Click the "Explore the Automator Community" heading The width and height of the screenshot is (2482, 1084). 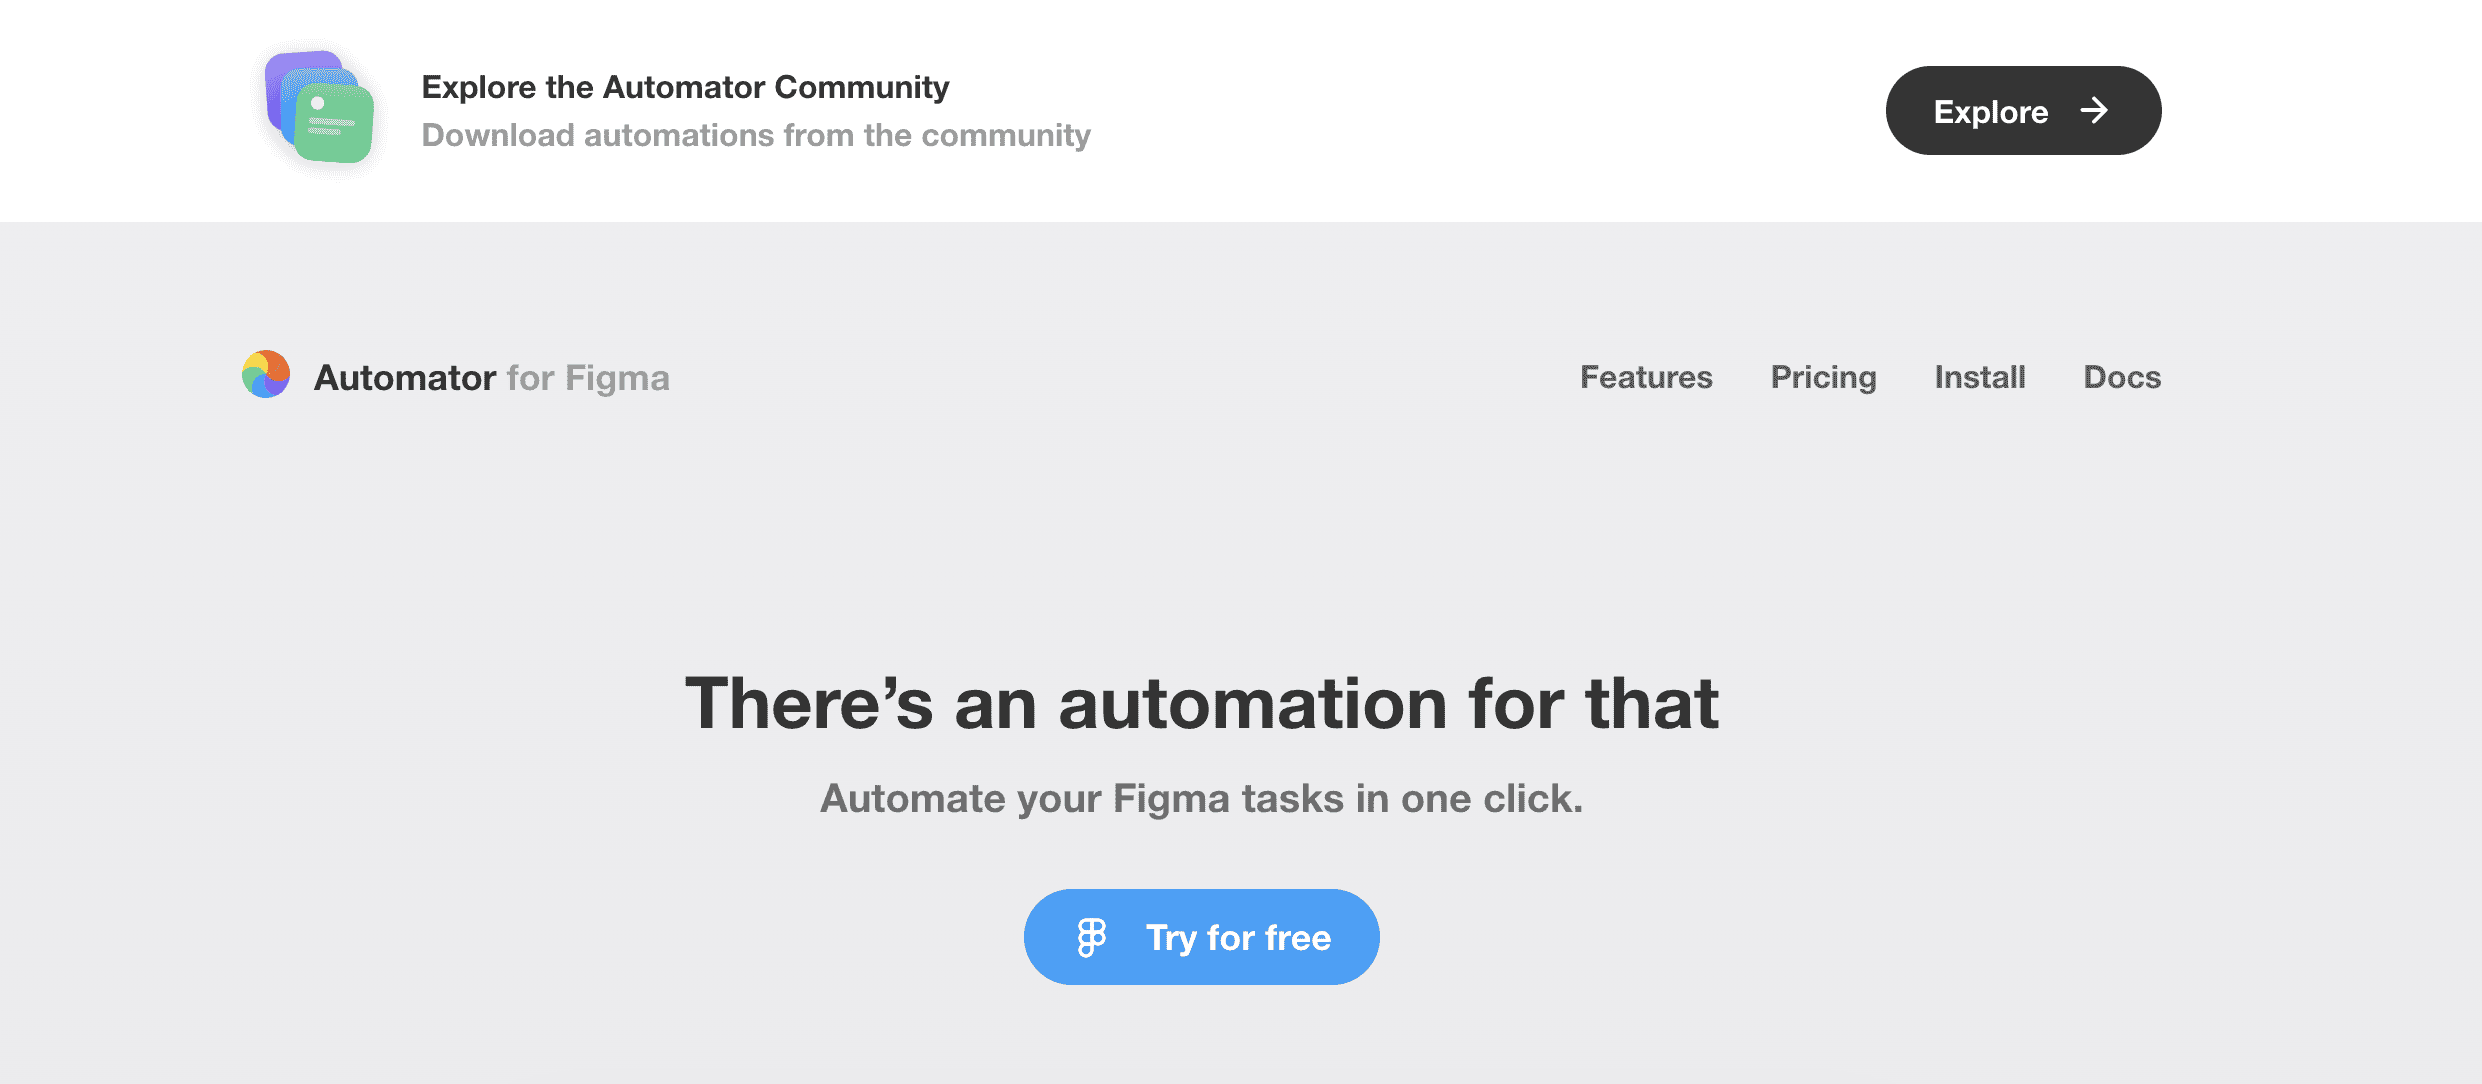click(685, 87)
